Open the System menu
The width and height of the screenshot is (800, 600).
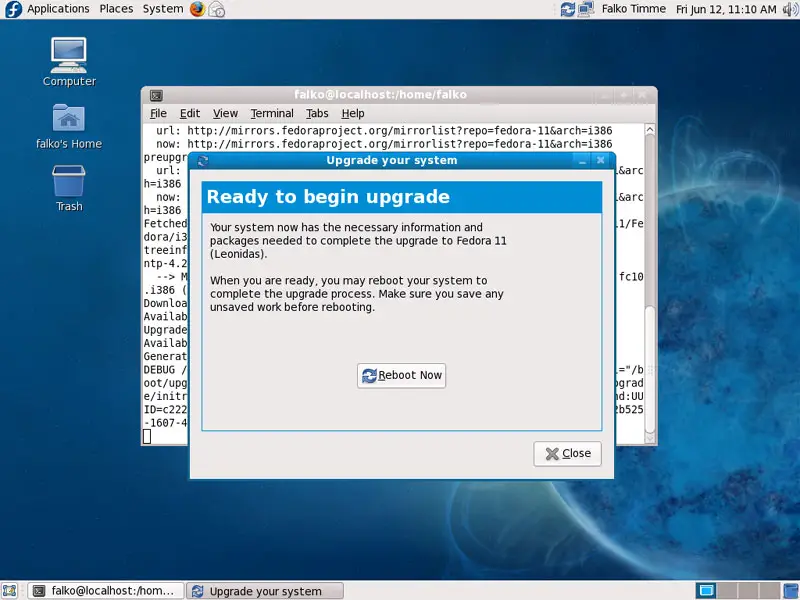[163, 9]
